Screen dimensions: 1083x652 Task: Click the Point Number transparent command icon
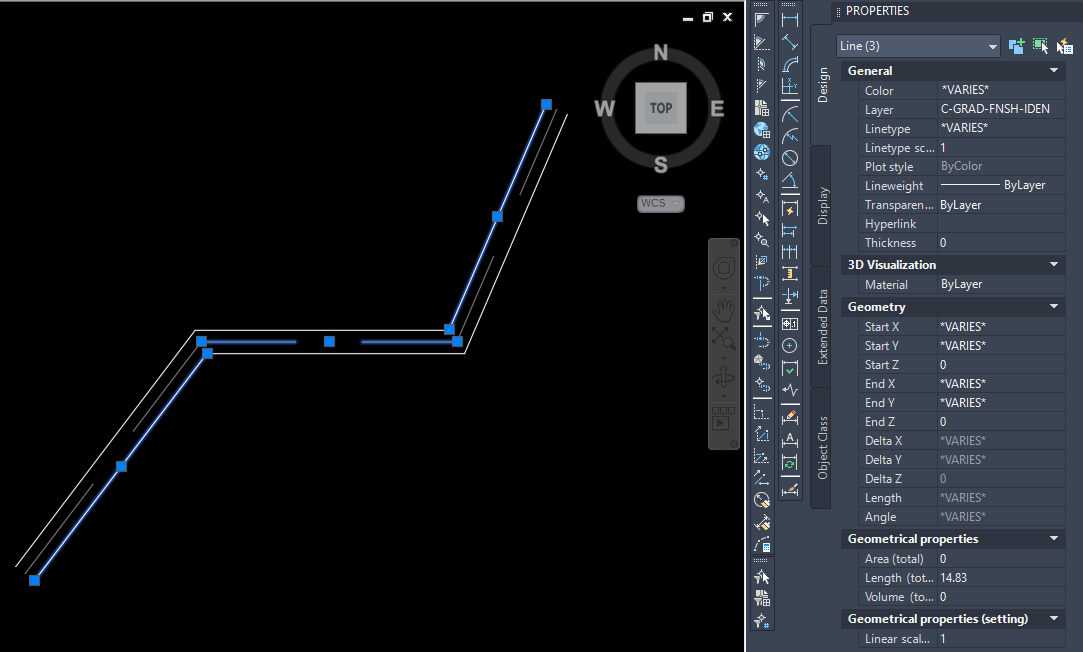click(761, 174)
